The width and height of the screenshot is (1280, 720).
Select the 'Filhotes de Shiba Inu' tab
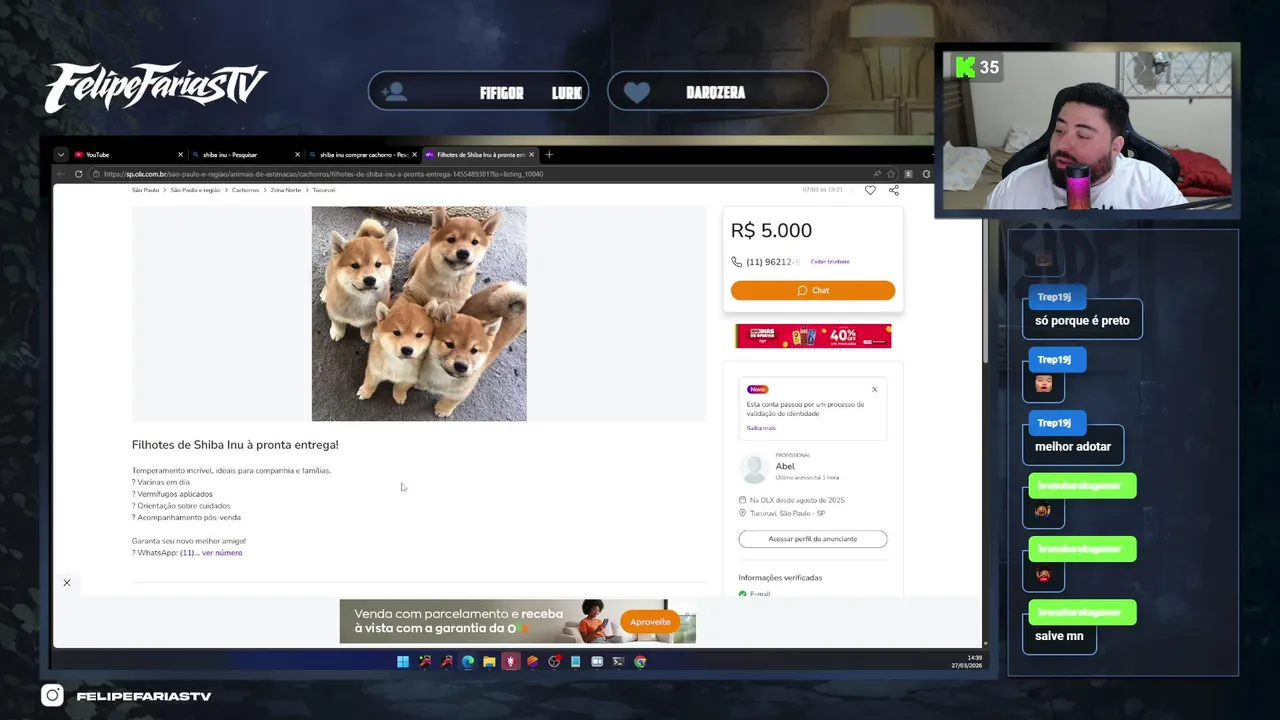pos(479,155)
